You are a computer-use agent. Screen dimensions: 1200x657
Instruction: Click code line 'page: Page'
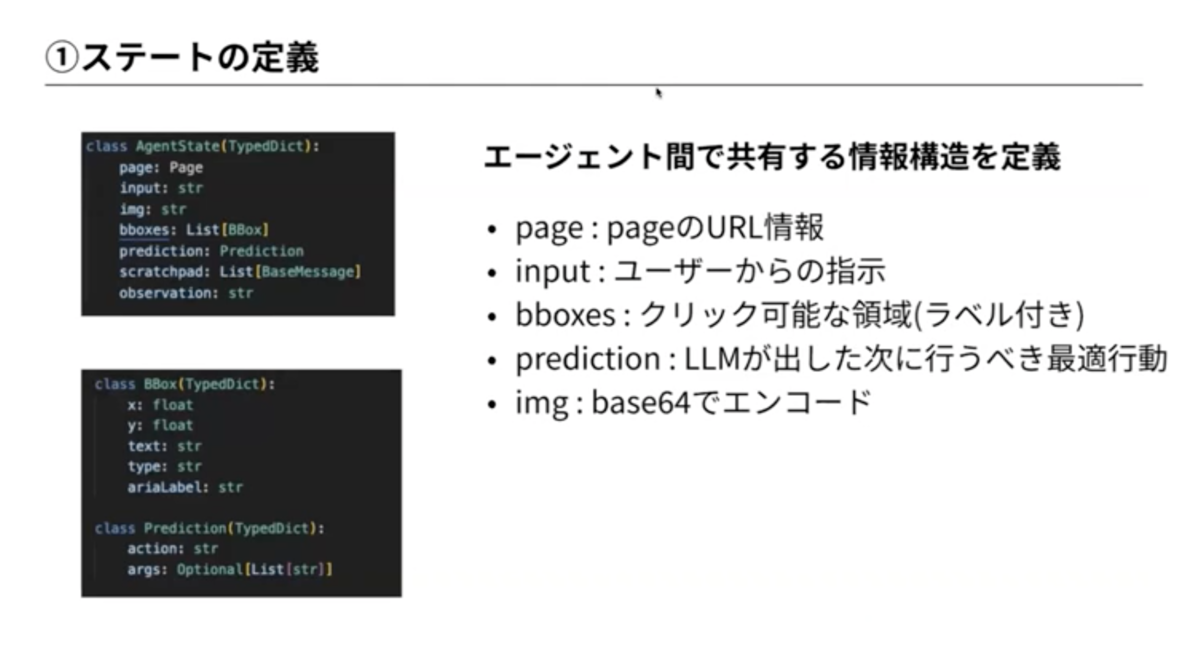[161, 167]
